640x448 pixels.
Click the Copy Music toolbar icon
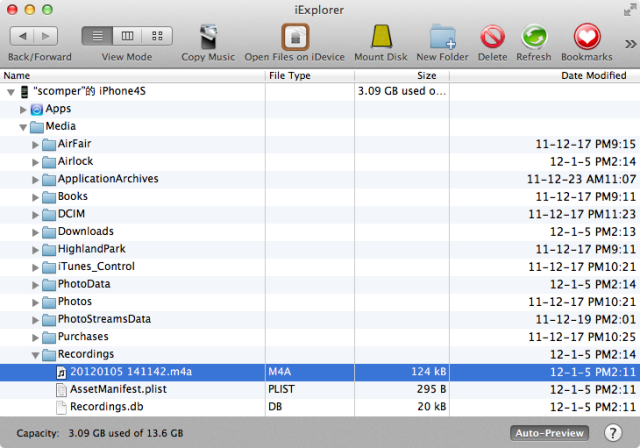208,37
